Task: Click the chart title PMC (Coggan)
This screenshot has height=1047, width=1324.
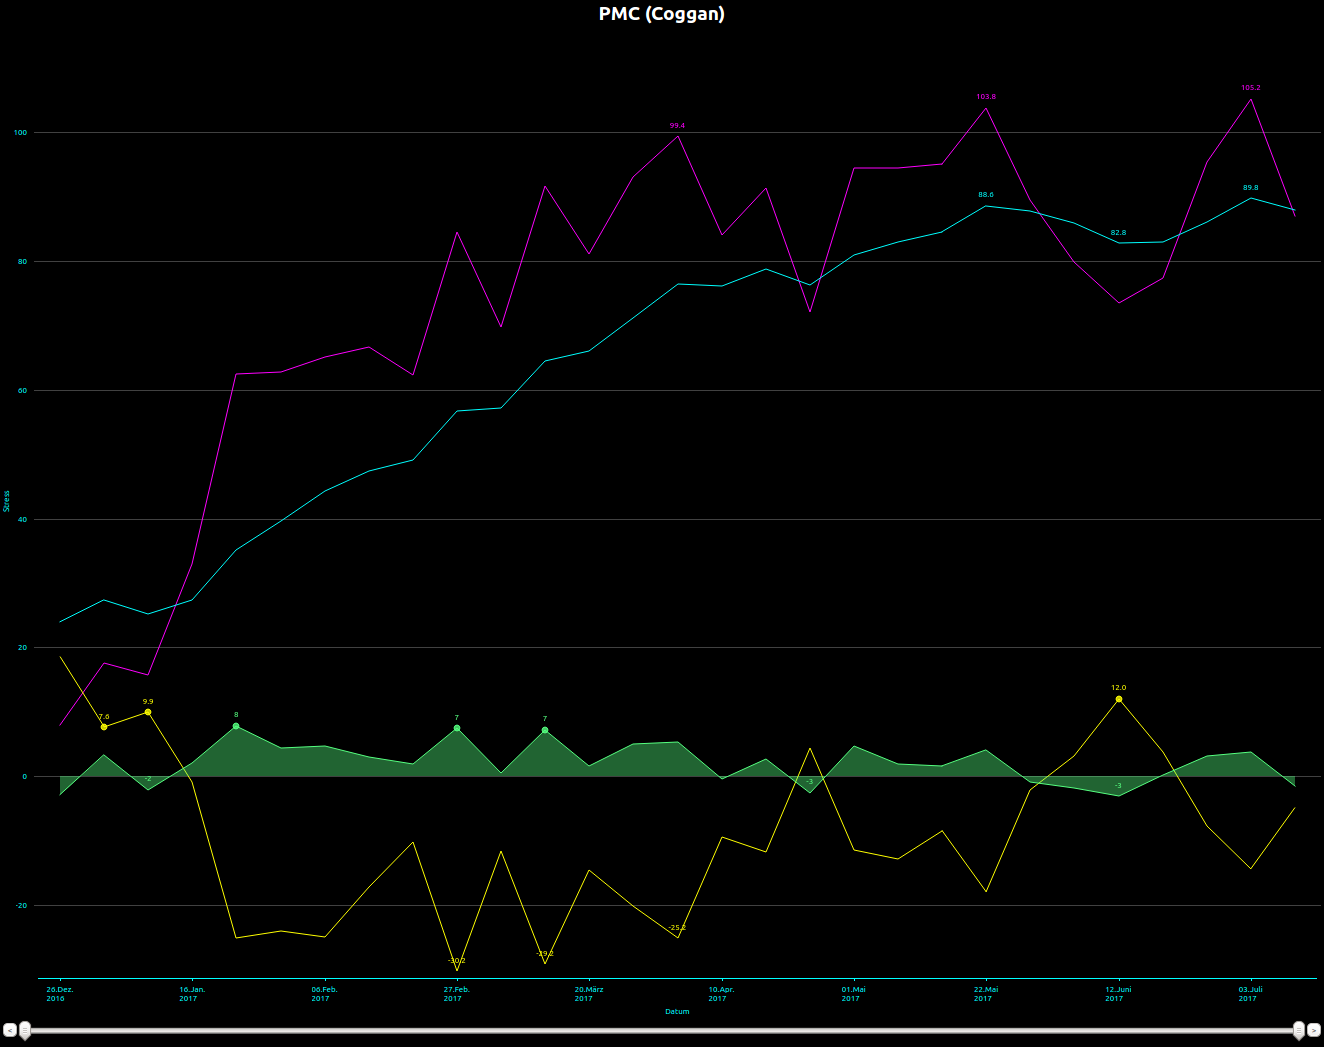Action: point(662,14)
